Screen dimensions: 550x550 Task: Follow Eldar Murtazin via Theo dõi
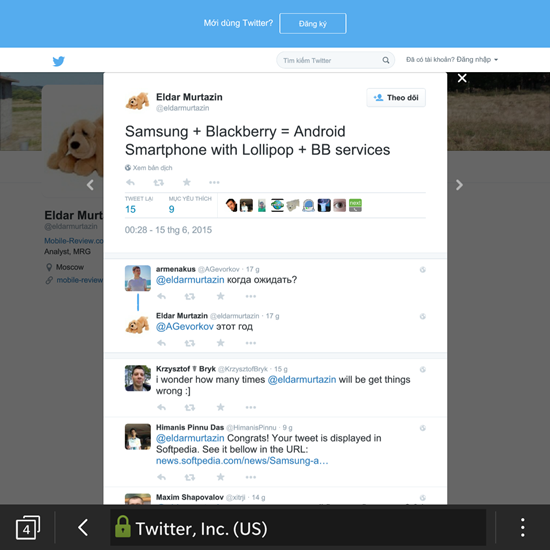tap(396, 98)
